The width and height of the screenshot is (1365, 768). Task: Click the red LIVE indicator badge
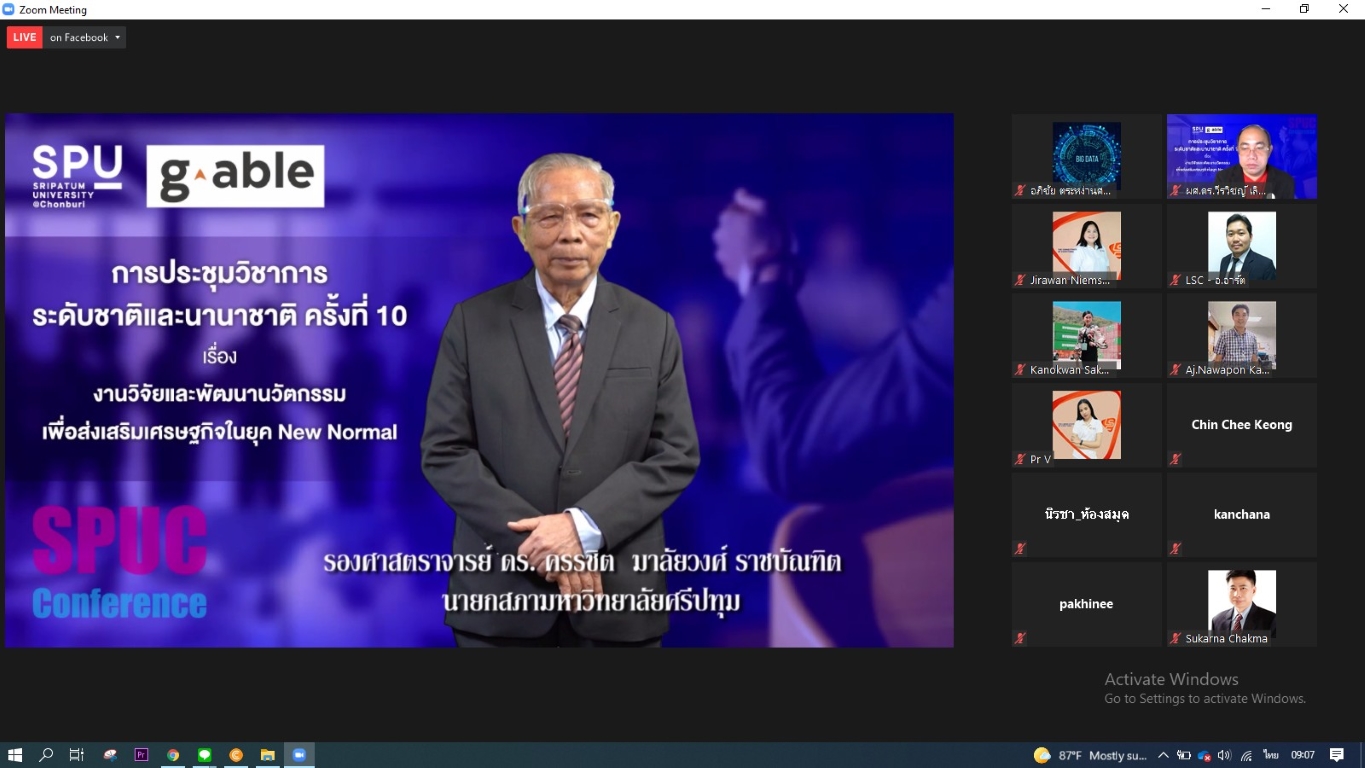click(x=25, y=37)
